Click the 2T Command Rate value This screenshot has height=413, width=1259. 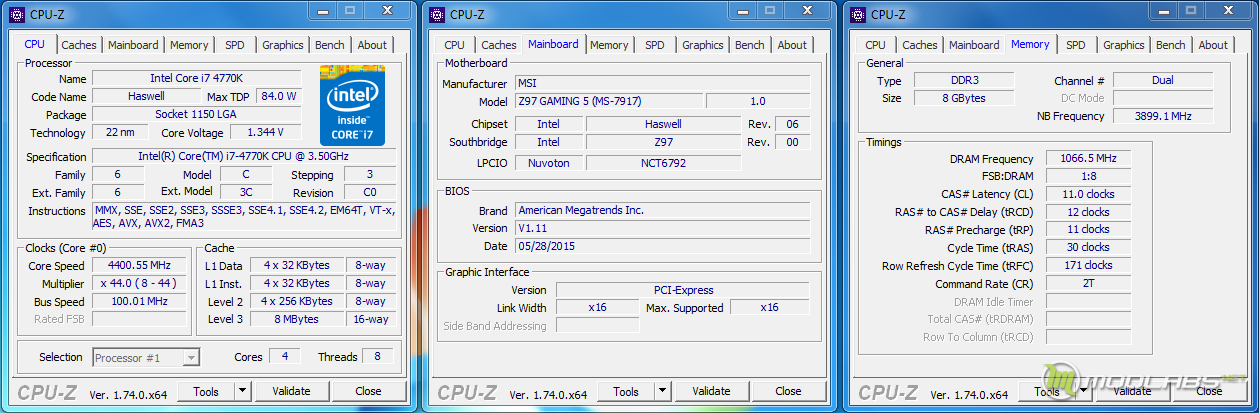point(1088,283)
